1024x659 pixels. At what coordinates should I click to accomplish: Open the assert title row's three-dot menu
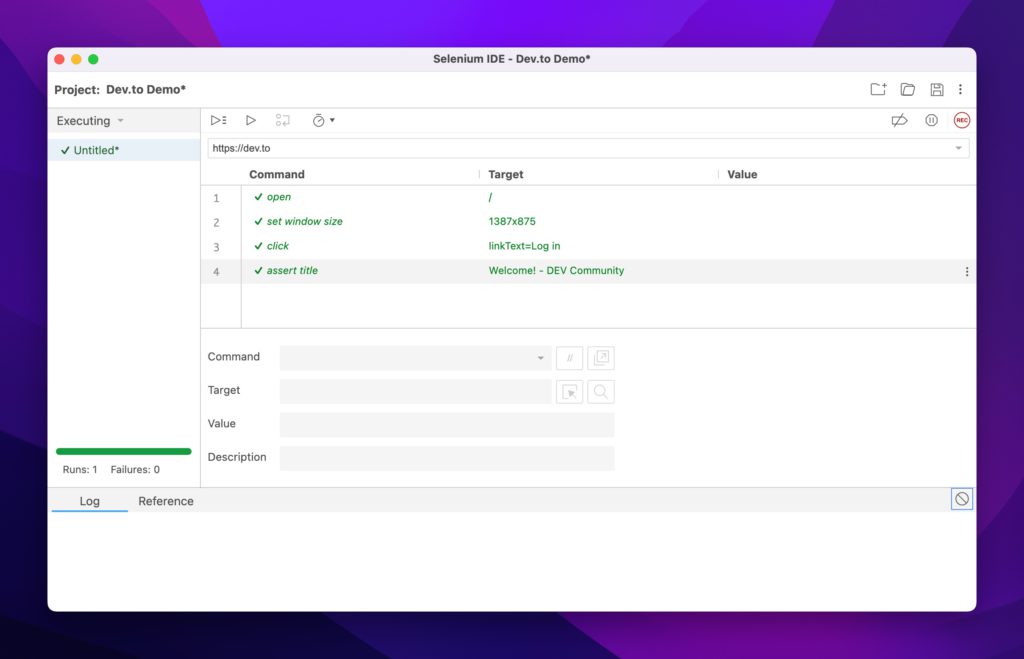point(967,272)
